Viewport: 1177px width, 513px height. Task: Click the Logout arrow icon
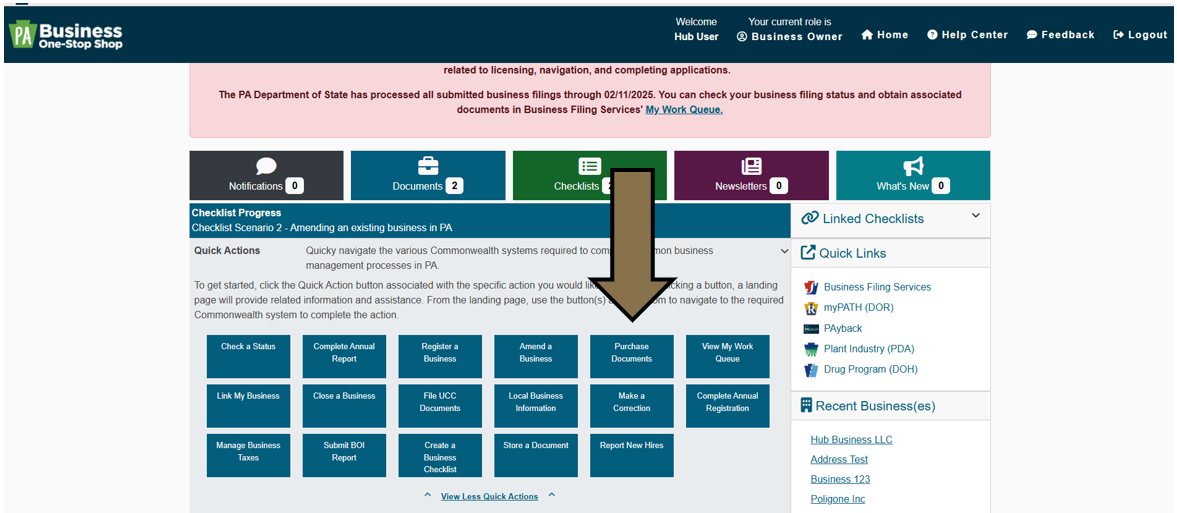point(1118,35)
